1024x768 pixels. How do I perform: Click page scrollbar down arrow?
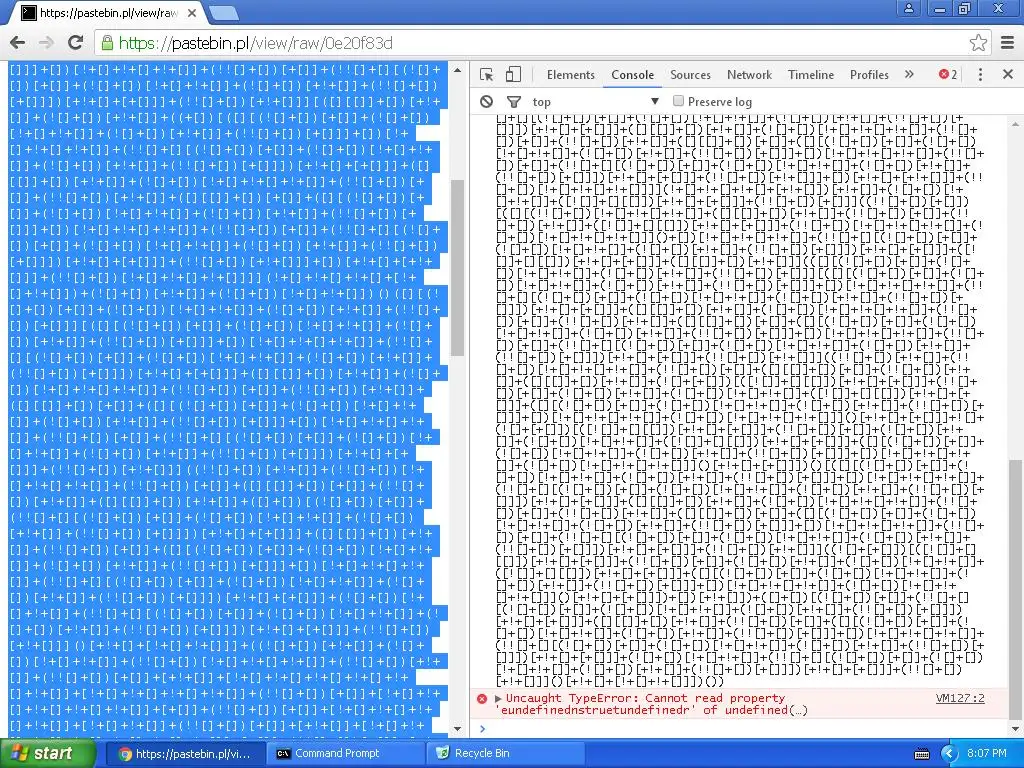[x=457, y=729]
